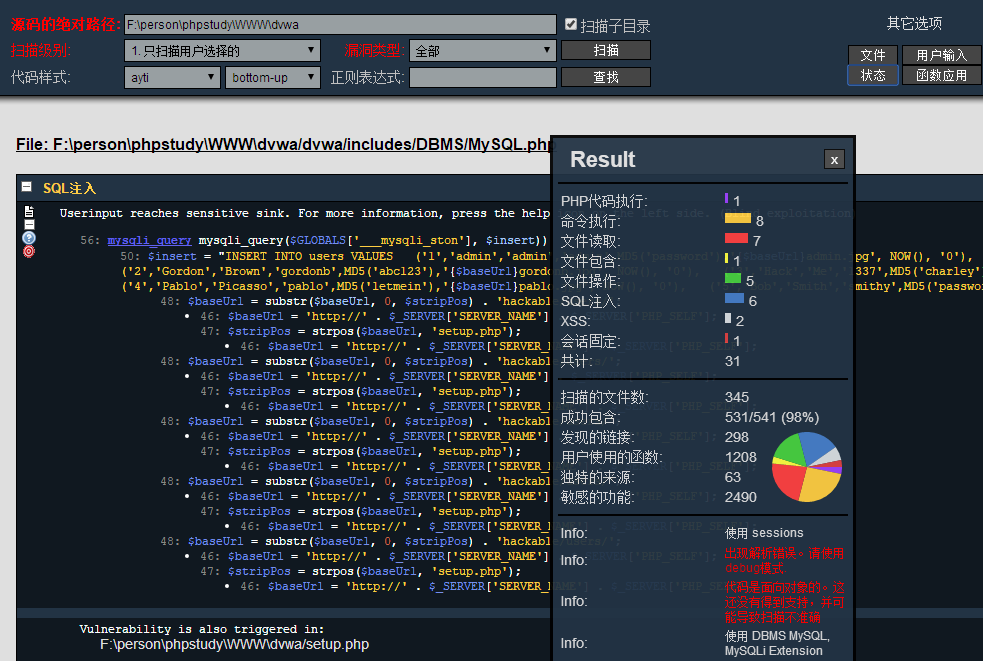Open the help icon with the question mark
This screenshot has width=983, height=661.
(x=28, y=237)
